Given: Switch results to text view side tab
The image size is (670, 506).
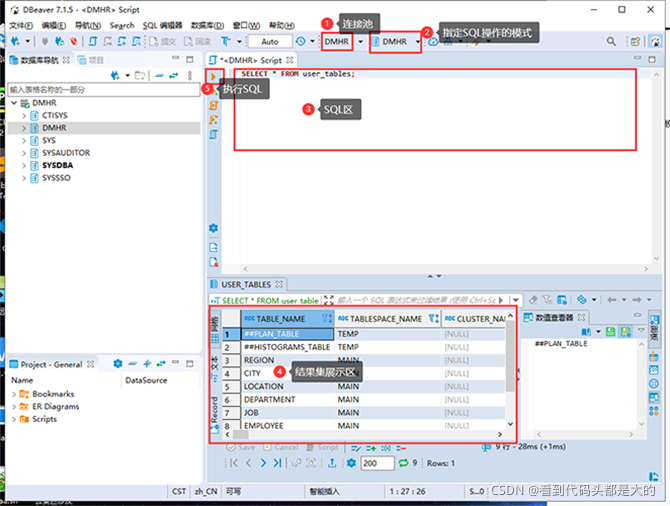Looking at the screenshot, I should (x=215, y=368).
